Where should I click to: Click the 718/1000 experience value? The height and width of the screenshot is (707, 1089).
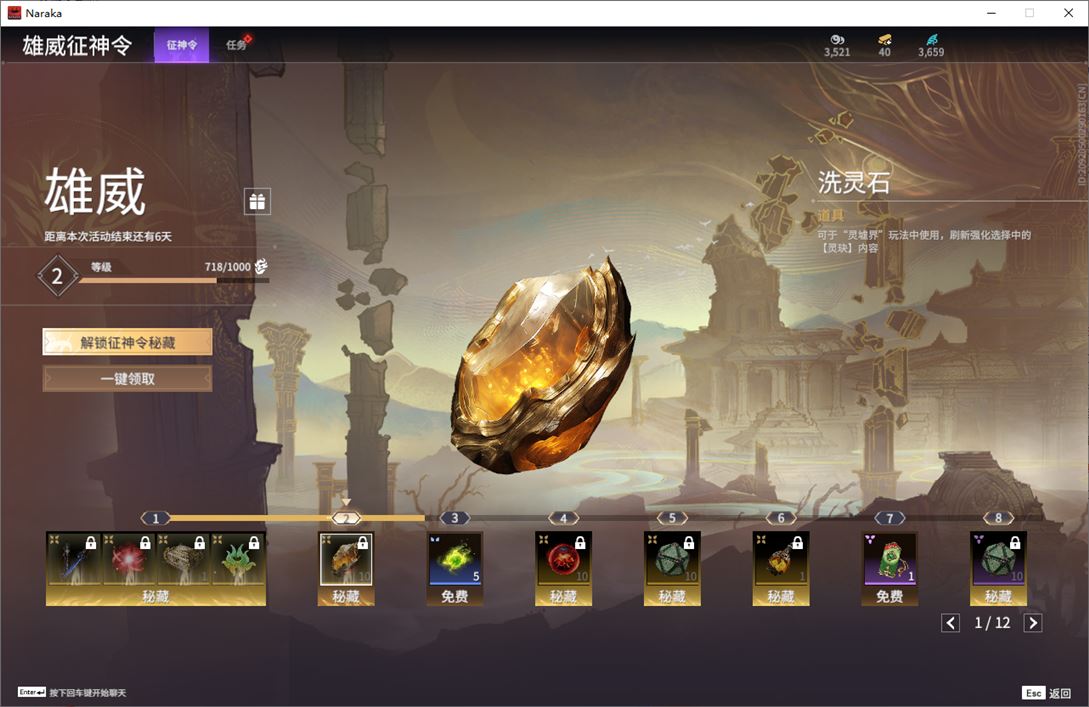[x=227, y=267]
